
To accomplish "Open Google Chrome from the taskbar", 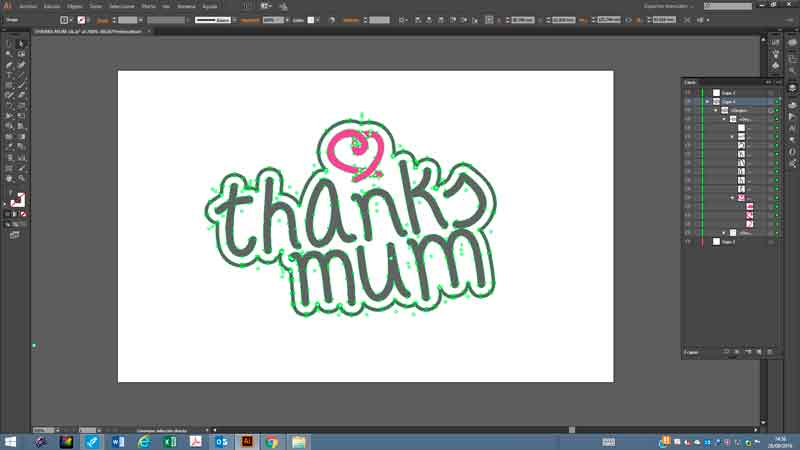I will click(x=271, y=441).
